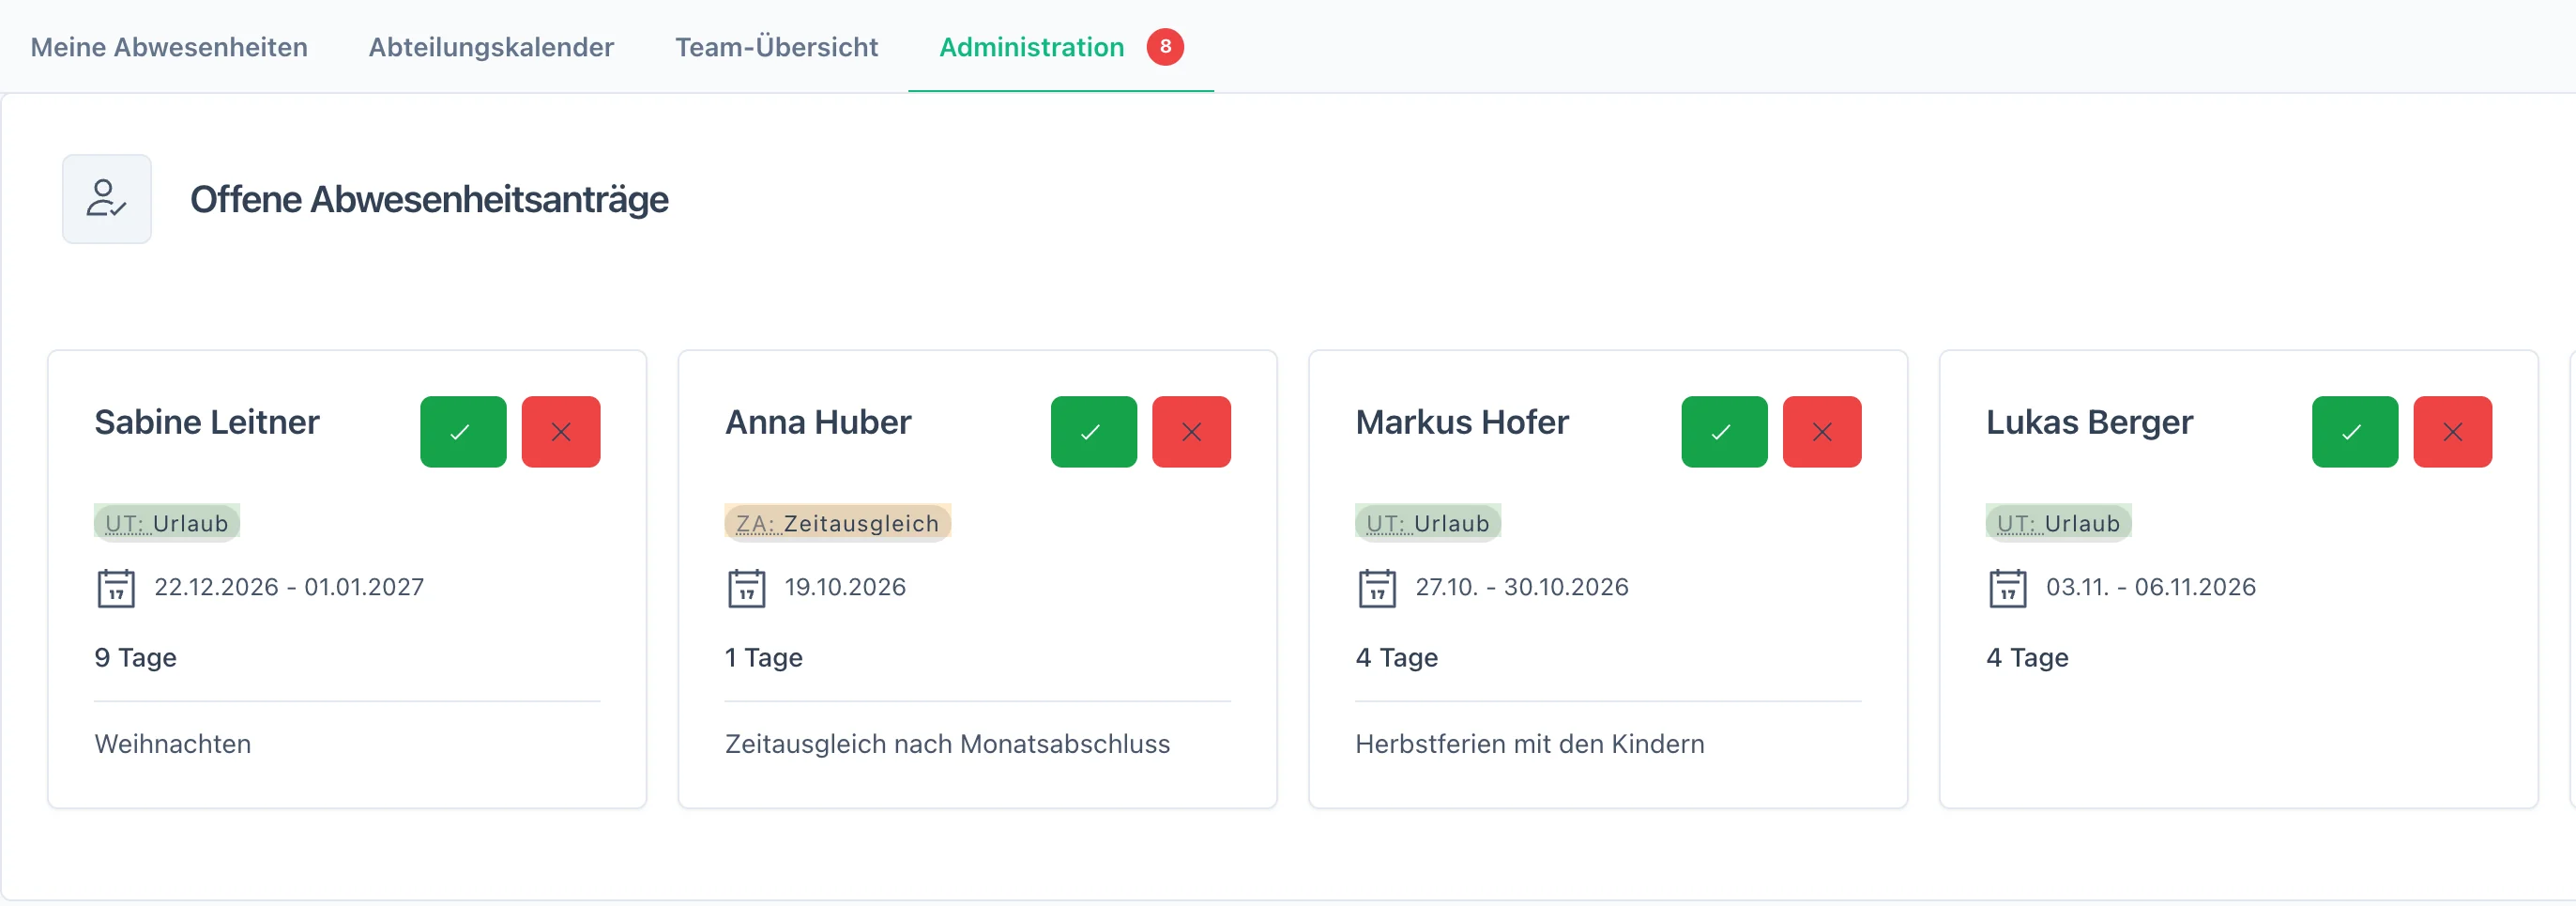Reject Anna Huber's request
The height and width of the screenshot is (906, 2576).
[x=1192, y=432]
